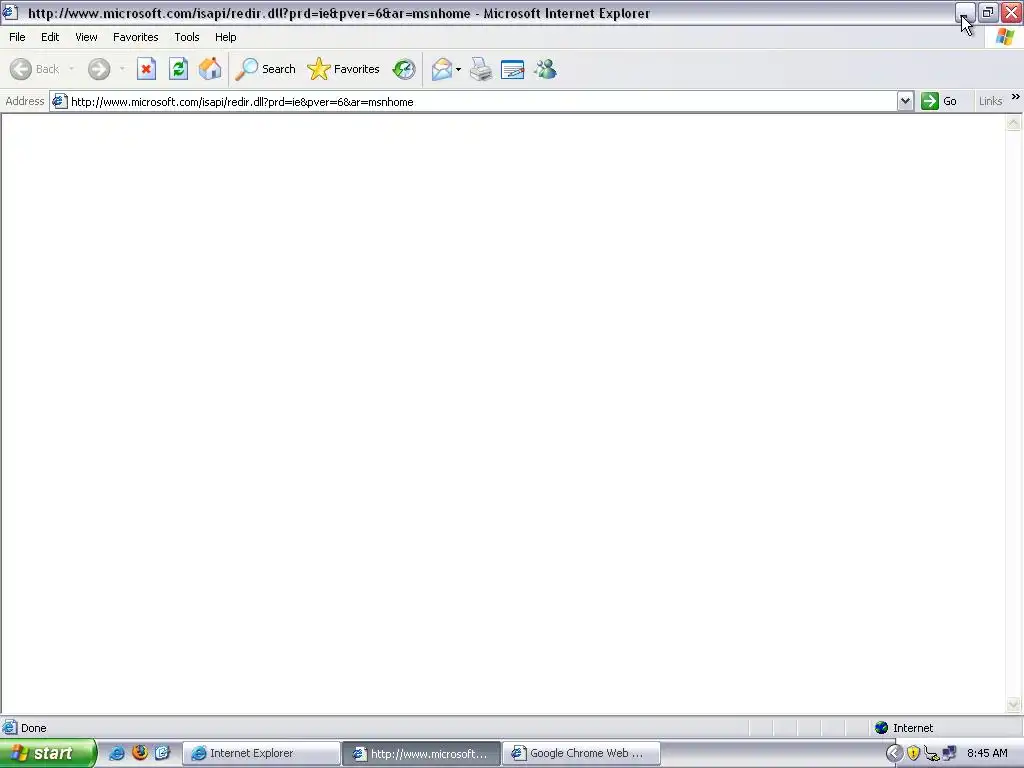The image size is (1024, 768).
Task: Launch Firefox from Quick Launch
Action: click(x=140, y=753)
